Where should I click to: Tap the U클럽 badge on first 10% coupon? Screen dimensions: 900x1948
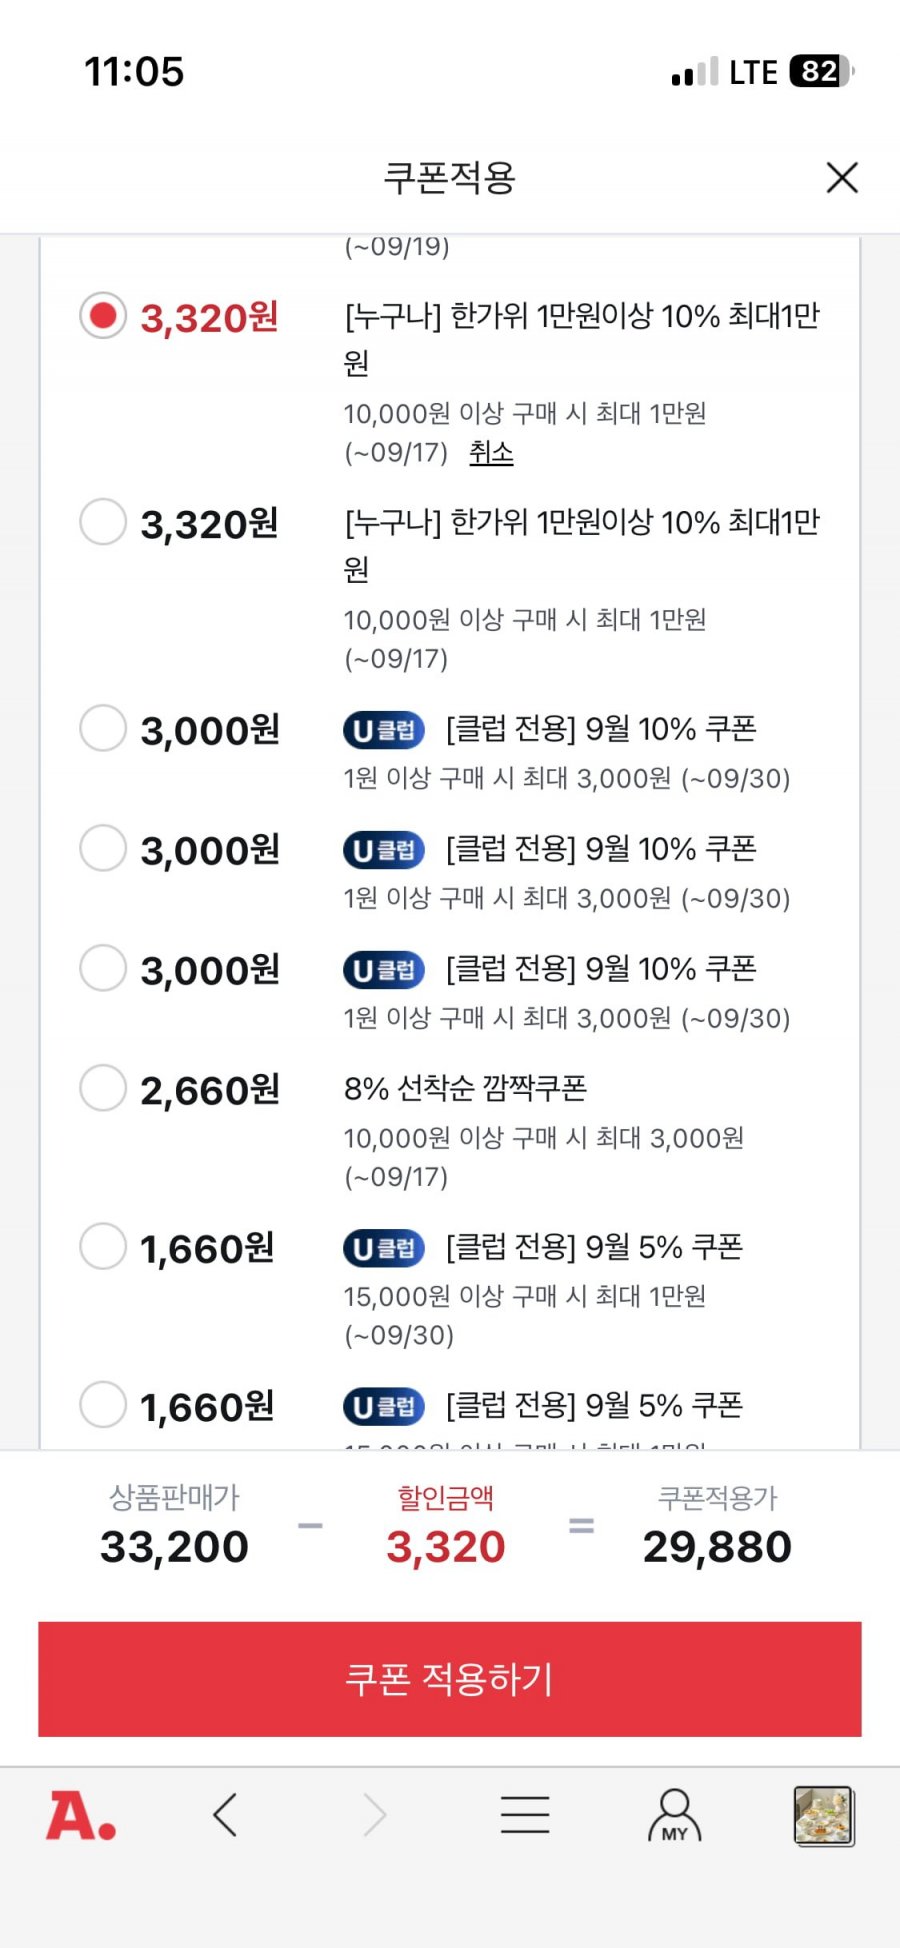coord(384,730)
